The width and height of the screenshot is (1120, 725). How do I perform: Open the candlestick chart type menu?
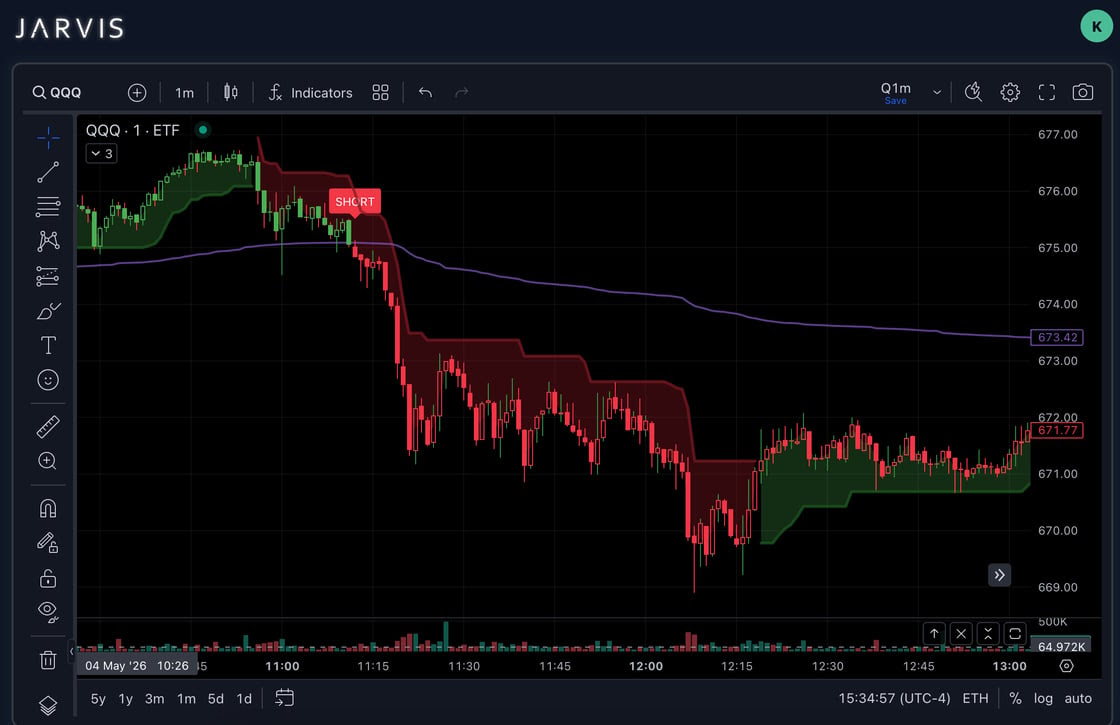tap(231, 92)
